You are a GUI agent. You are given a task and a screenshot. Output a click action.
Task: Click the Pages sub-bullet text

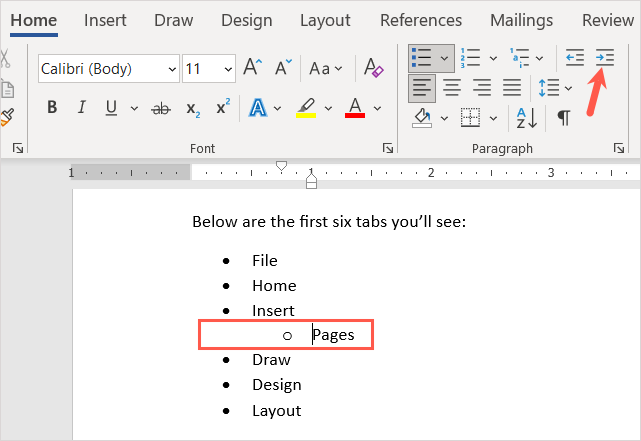pos(334,335)
